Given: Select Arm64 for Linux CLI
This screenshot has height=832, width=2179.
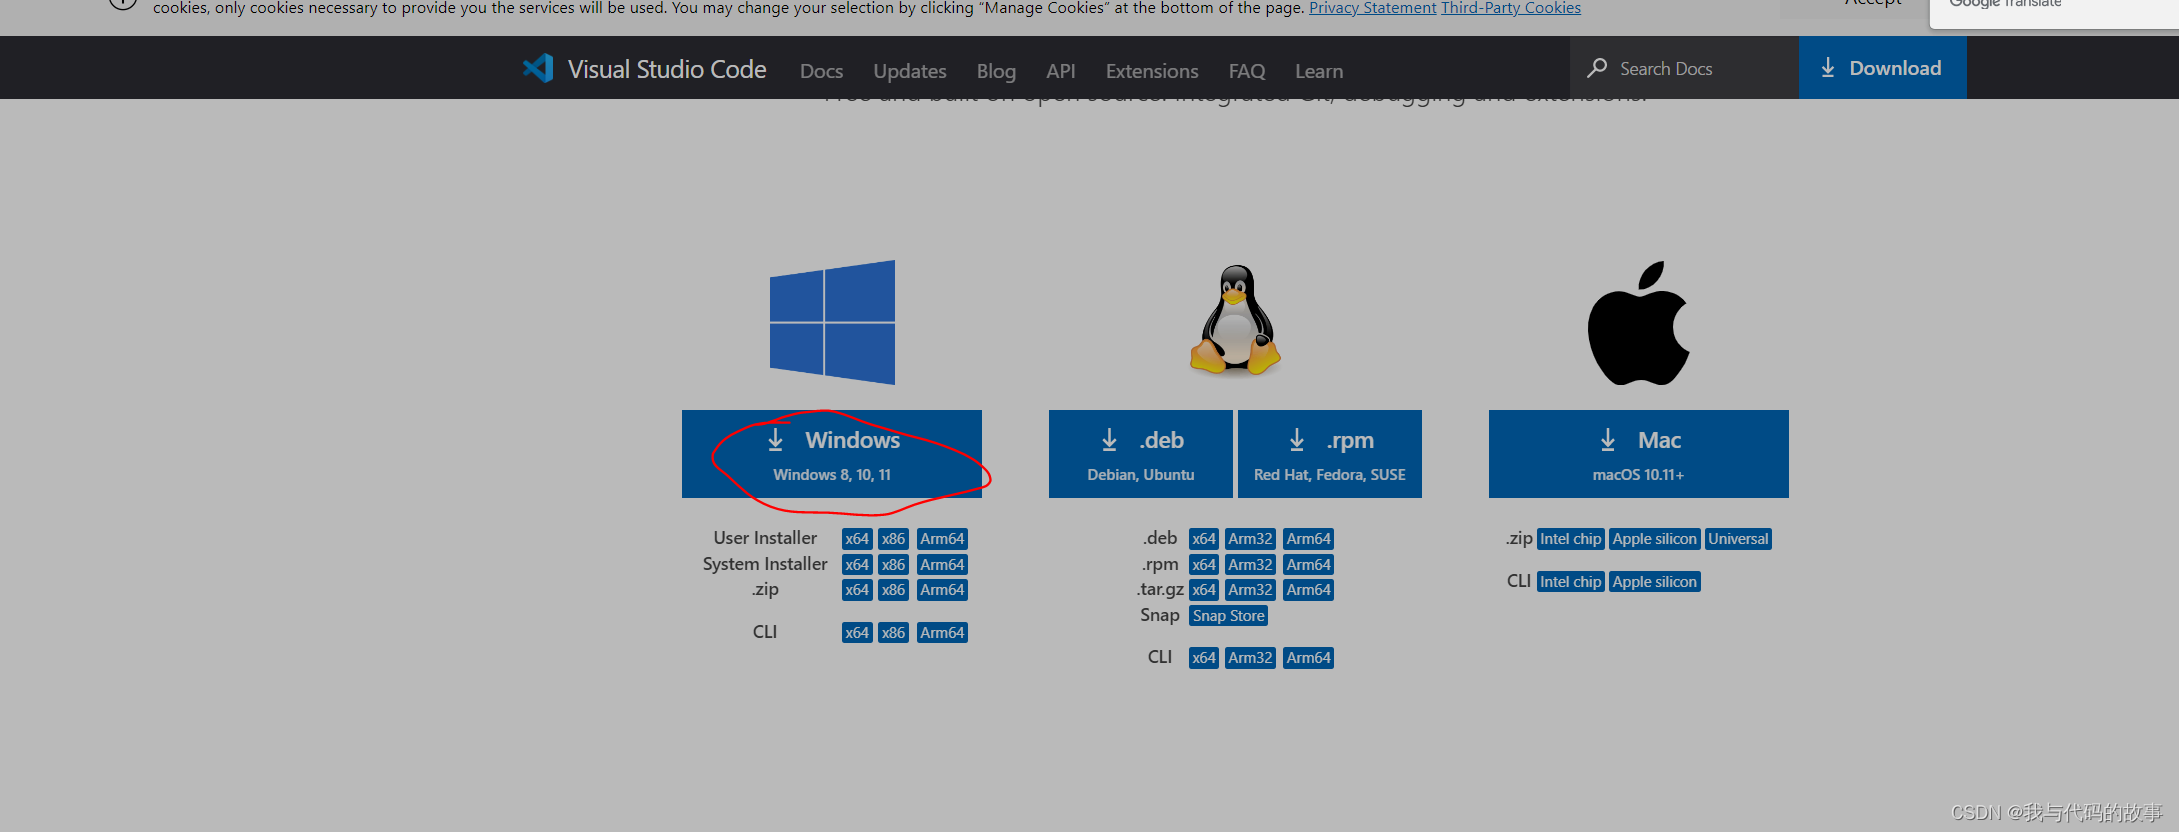Looking at the screenshot, I should (1308, 658).
